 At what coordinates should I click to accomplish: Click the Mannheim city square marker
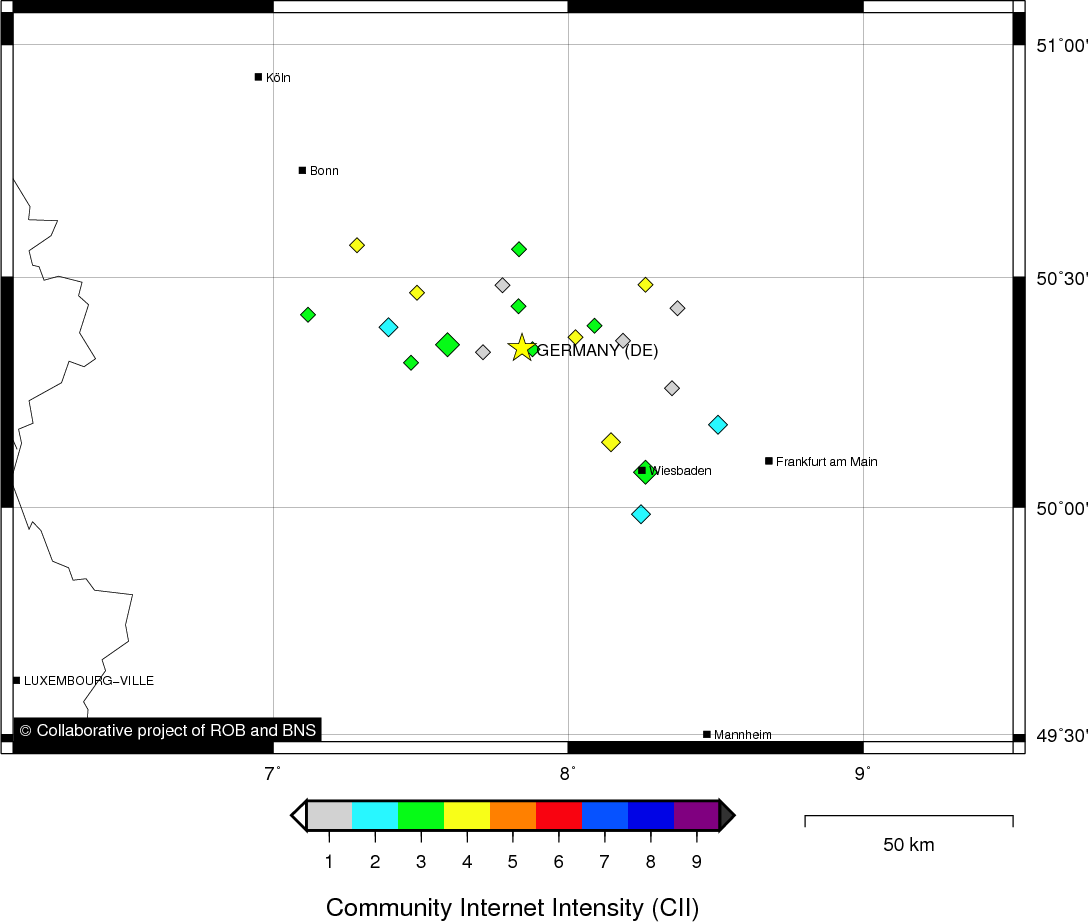coord(707,734)
